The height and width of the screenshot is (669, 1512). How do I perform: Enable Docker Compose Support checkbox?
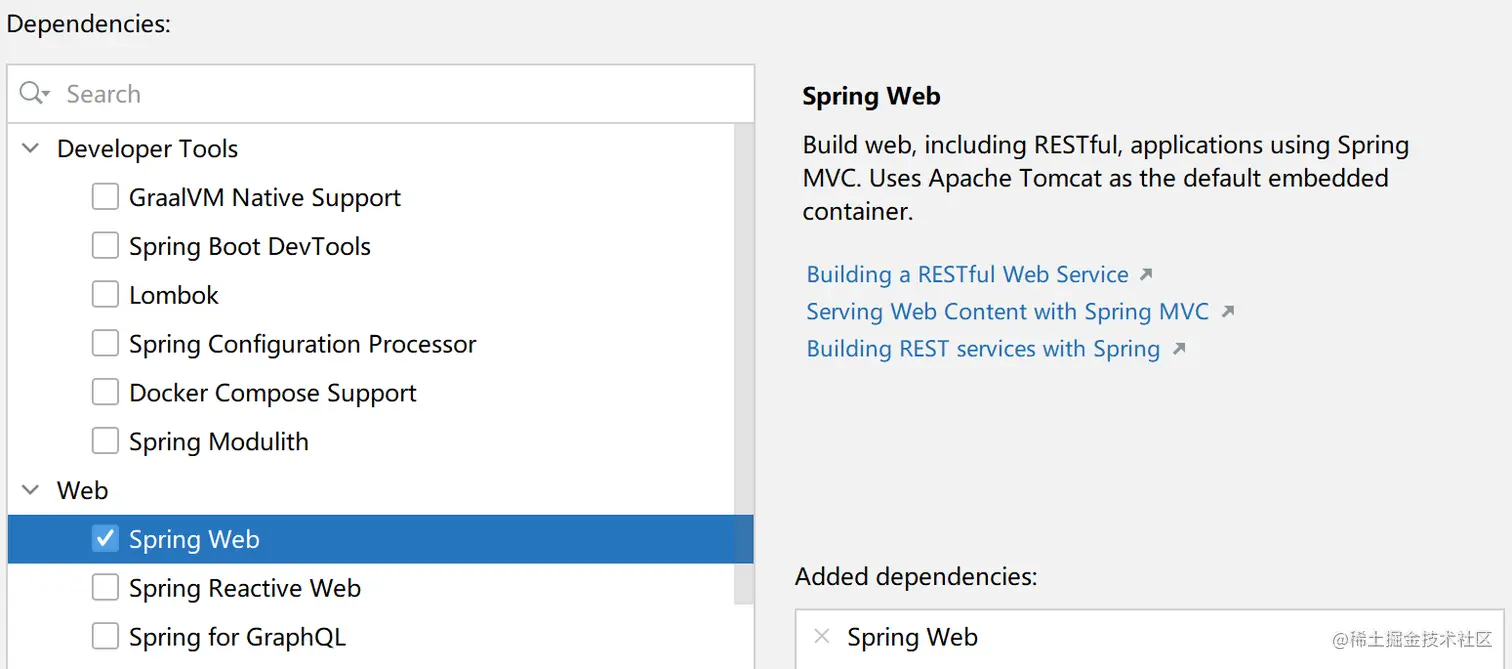(x=105, y=393)
